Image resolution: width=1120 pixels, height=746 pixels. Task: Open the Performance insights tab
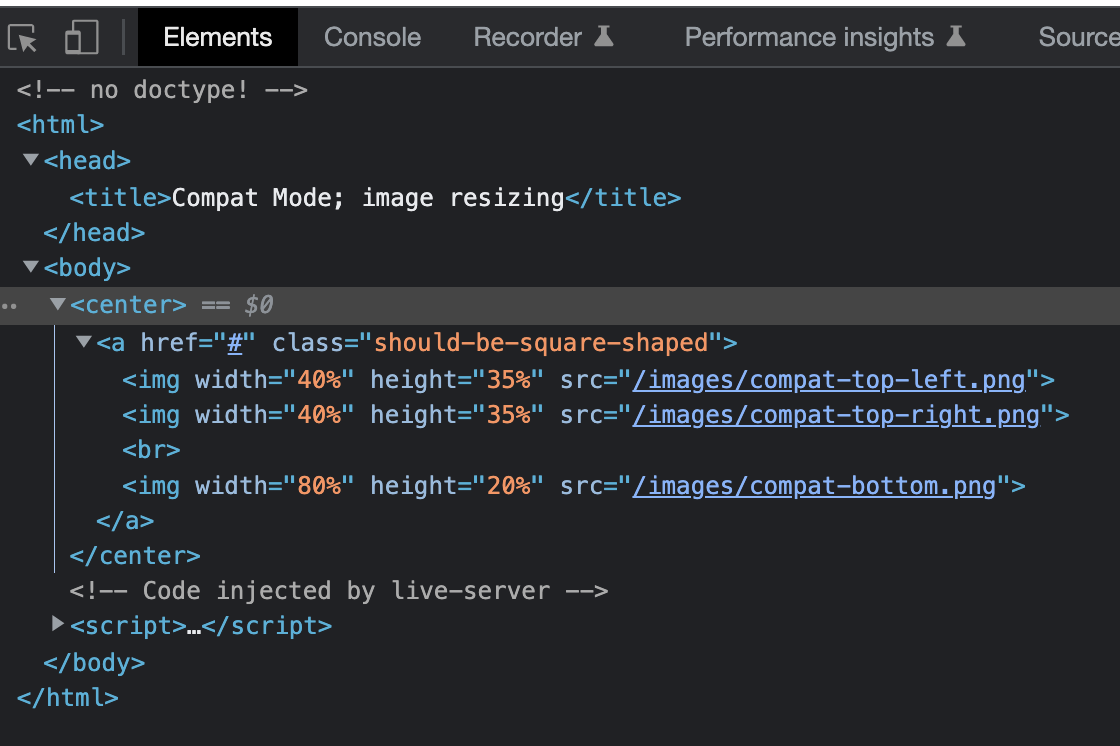[825, 37]
